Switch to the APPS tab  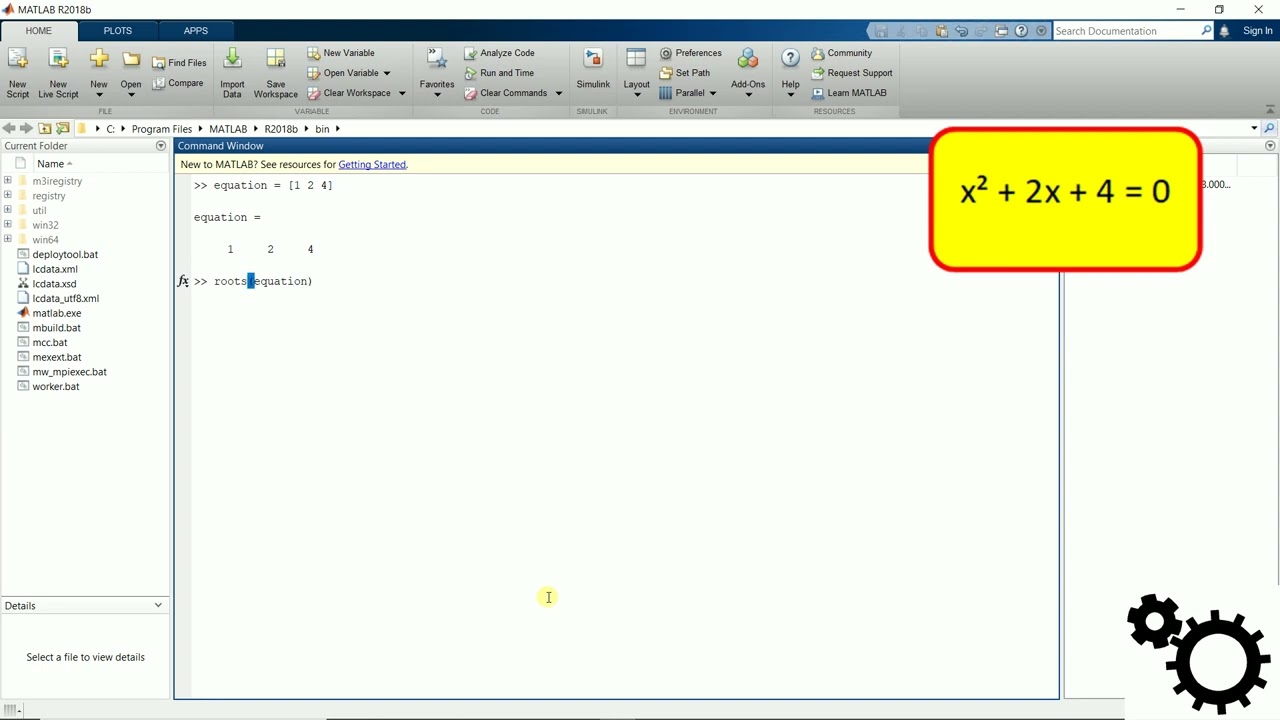pos(195,31)
